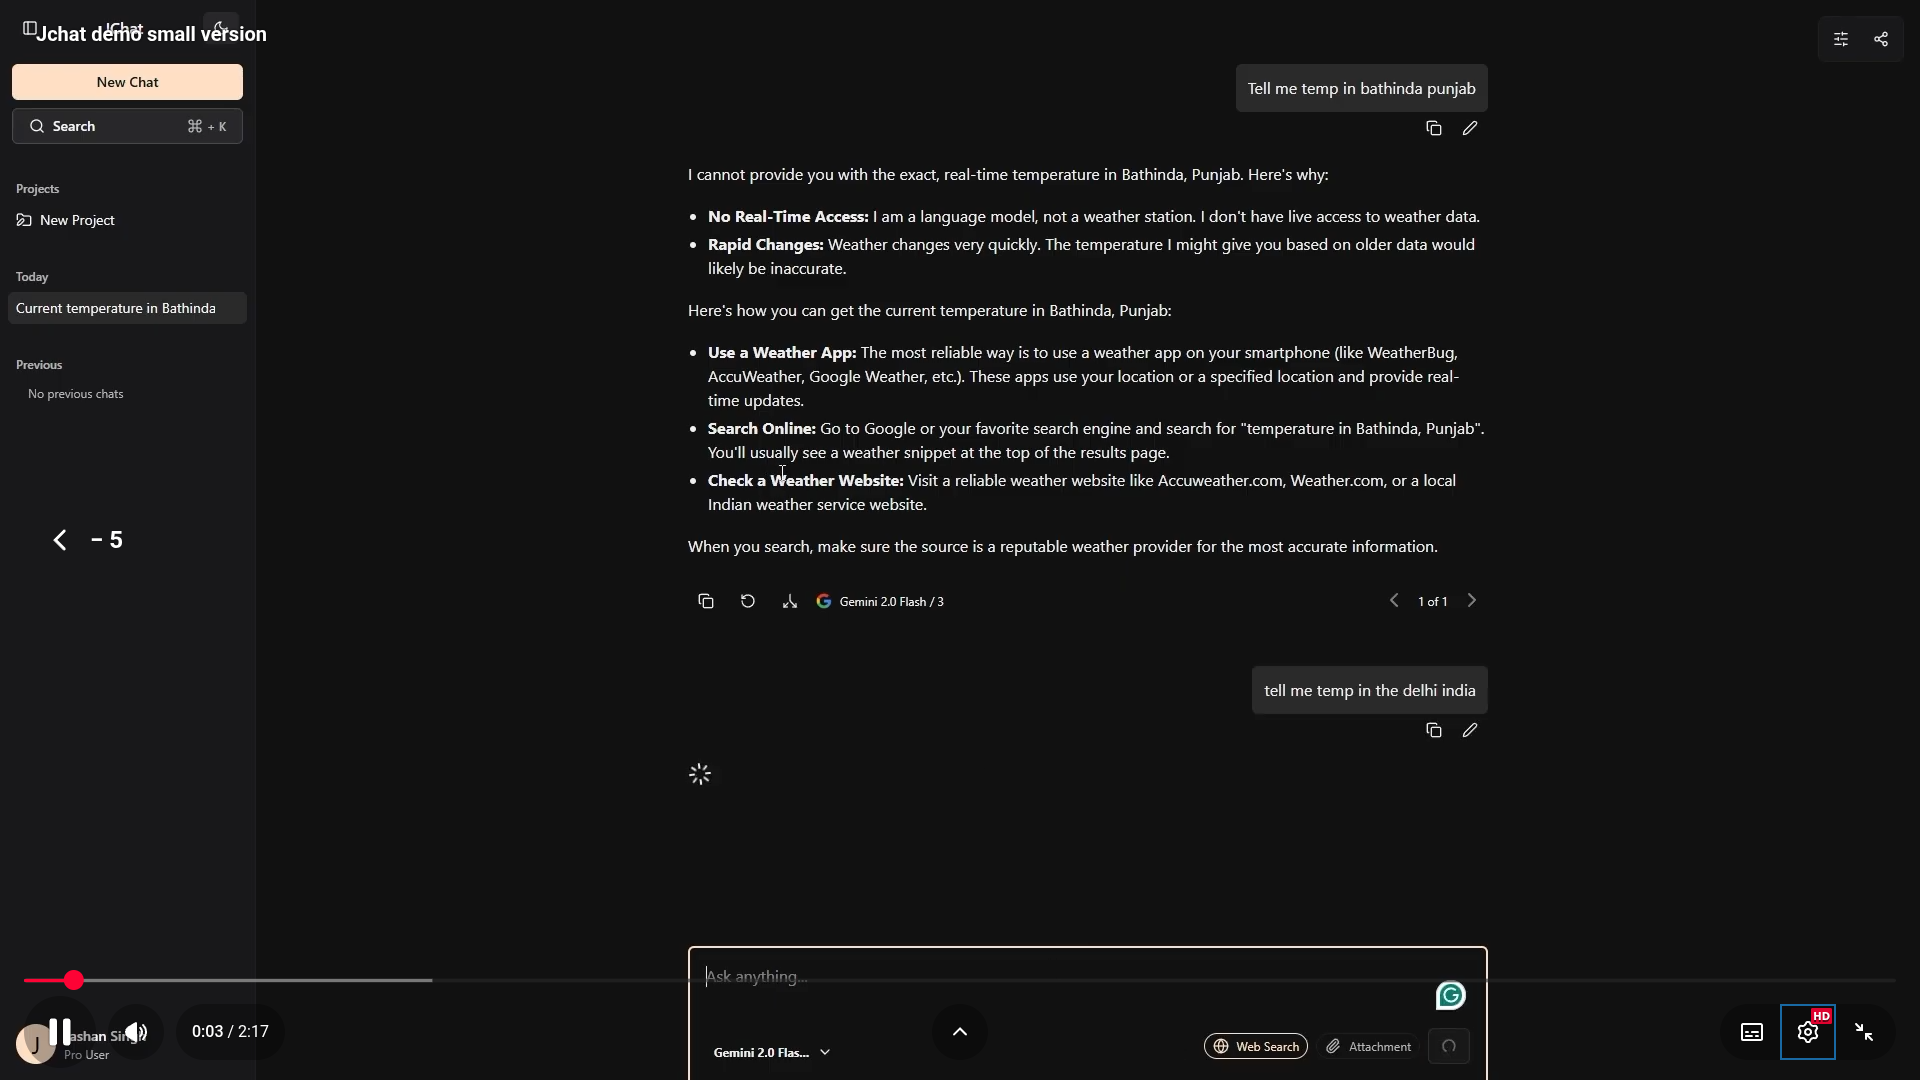Copy the 'Tell me temp in bathinda punjab' message
1920x1080 pixels.
1434,128
